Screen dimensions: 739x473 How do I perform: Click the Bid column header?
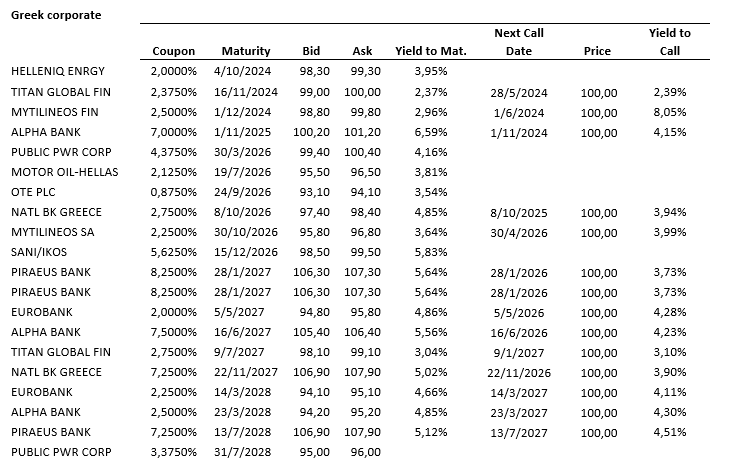(x=311, y=51)
